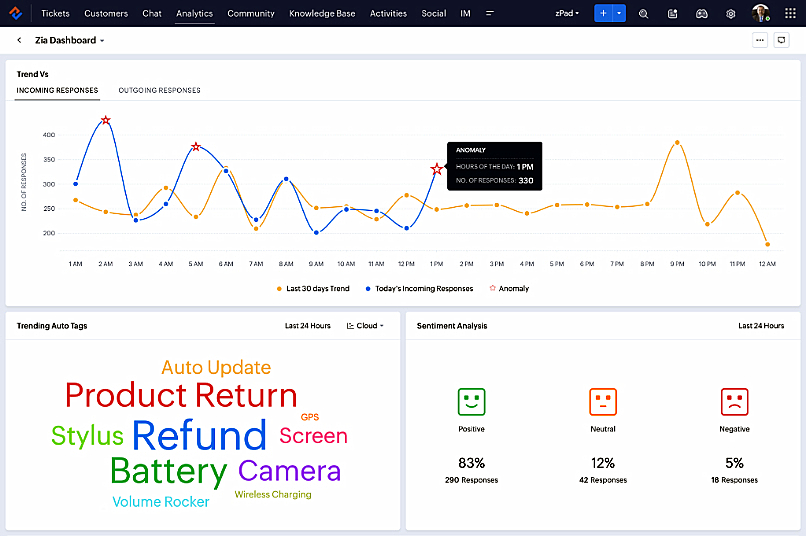This screenshot has width=806, height=536.
Task: Toggle the Anomaly legend marker
Action: coord(508,288)
